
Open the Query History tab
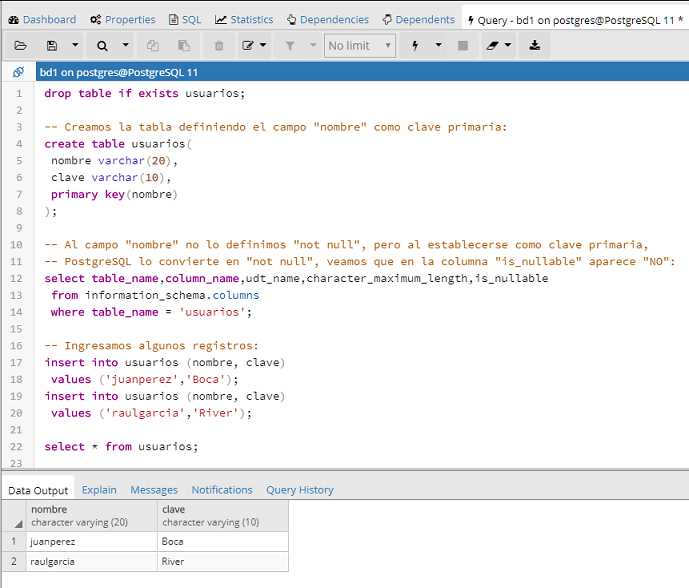[x=300, y=490]
